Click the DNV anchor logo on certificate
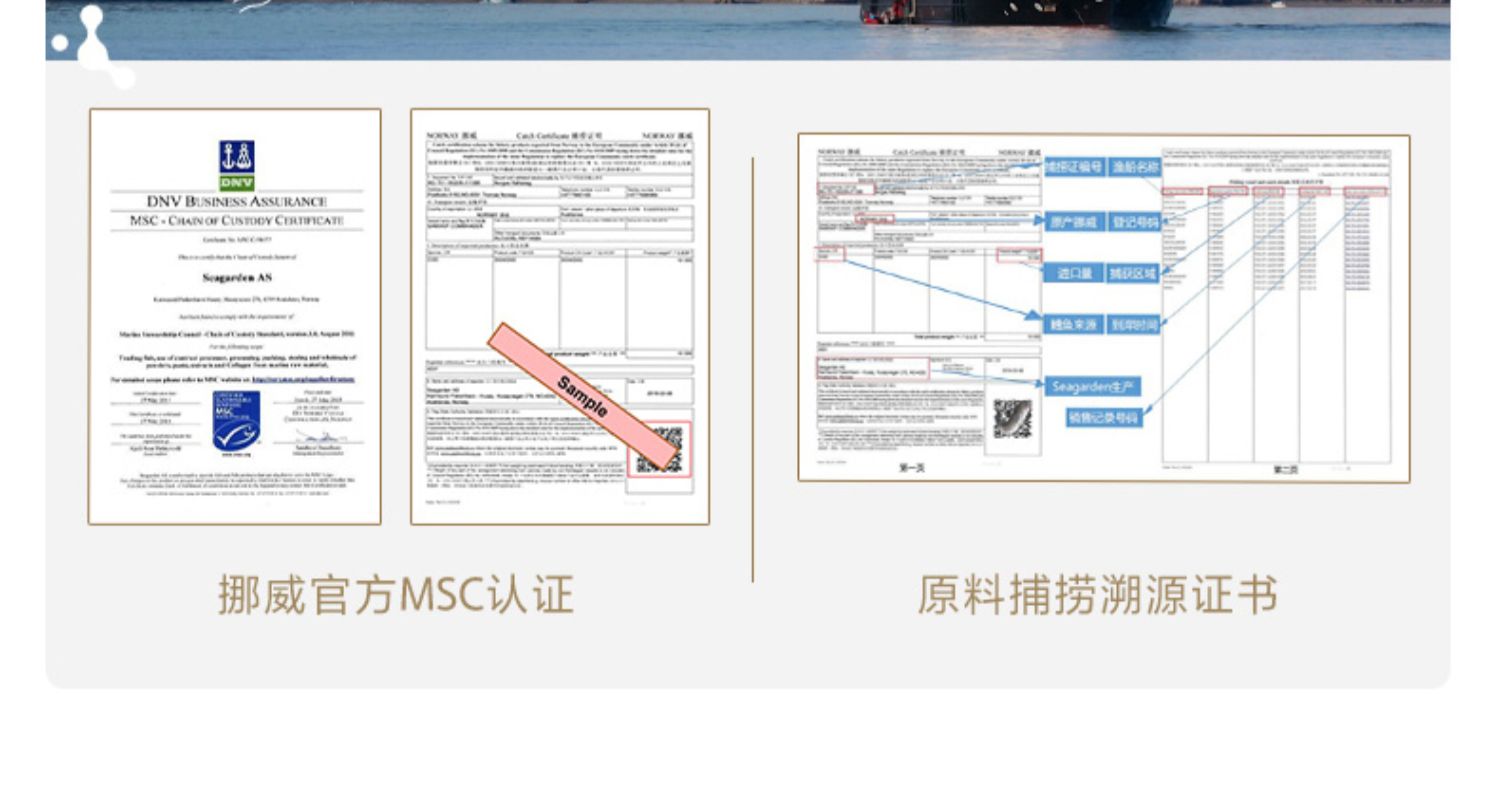Viewport: 1500px width, 798px height. click(237, 165)
